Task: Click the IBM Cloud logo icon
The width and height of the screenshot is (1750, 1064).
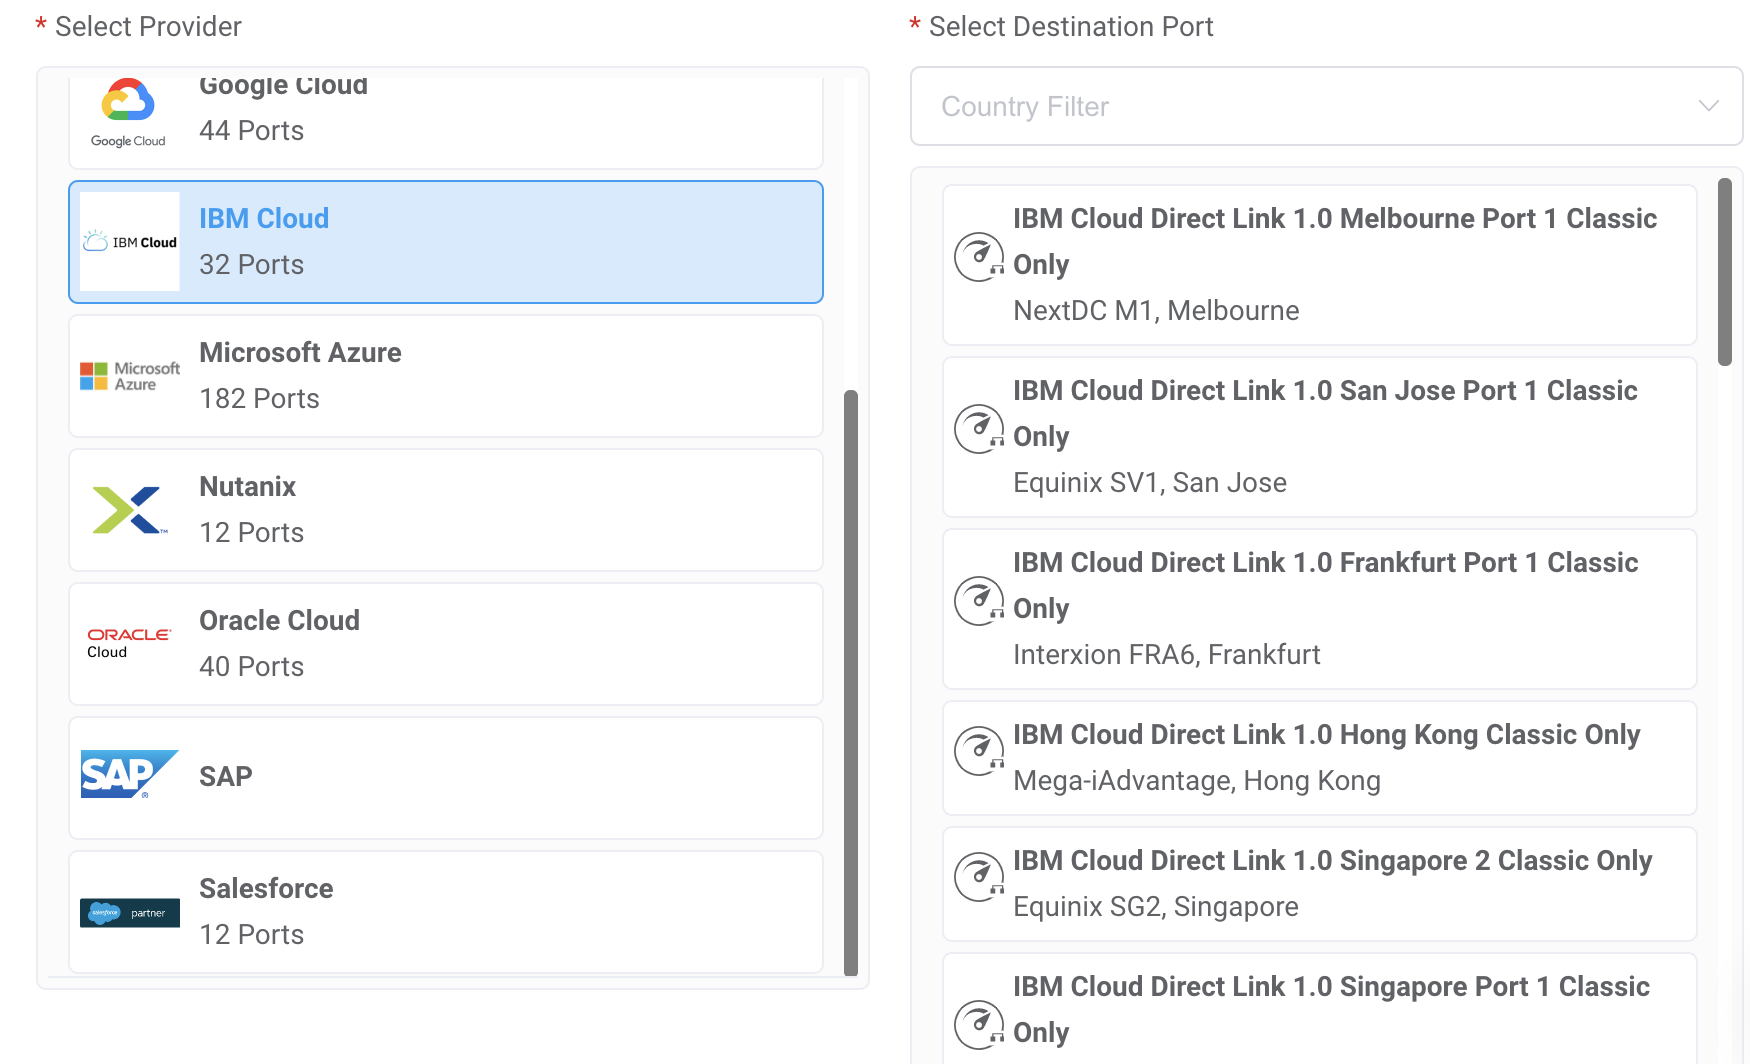Action: (x=130, y=242)
